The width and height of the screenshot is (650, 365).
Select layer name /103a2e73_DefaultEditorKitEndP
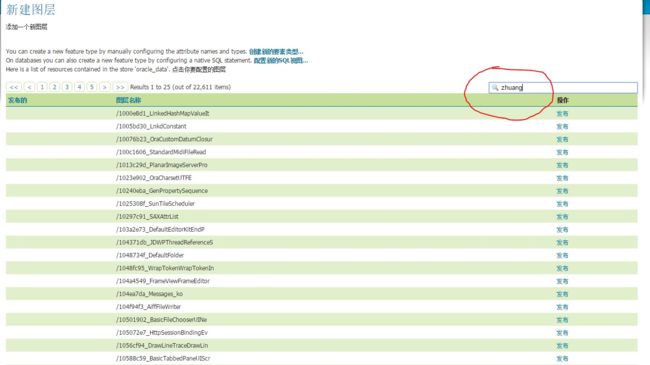pos(160,229)
